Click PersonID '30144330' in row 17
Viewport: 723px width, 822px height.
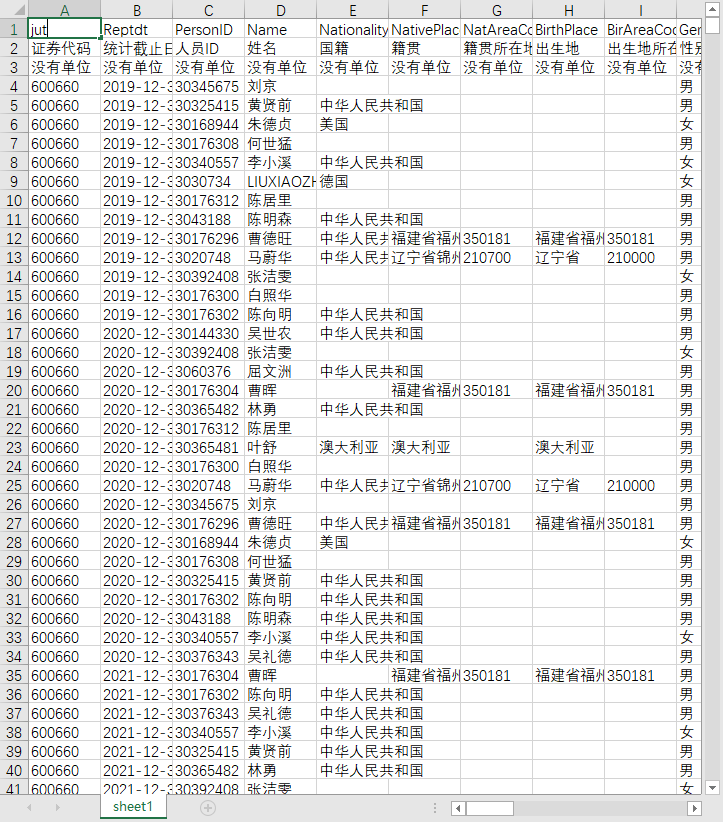209,333
